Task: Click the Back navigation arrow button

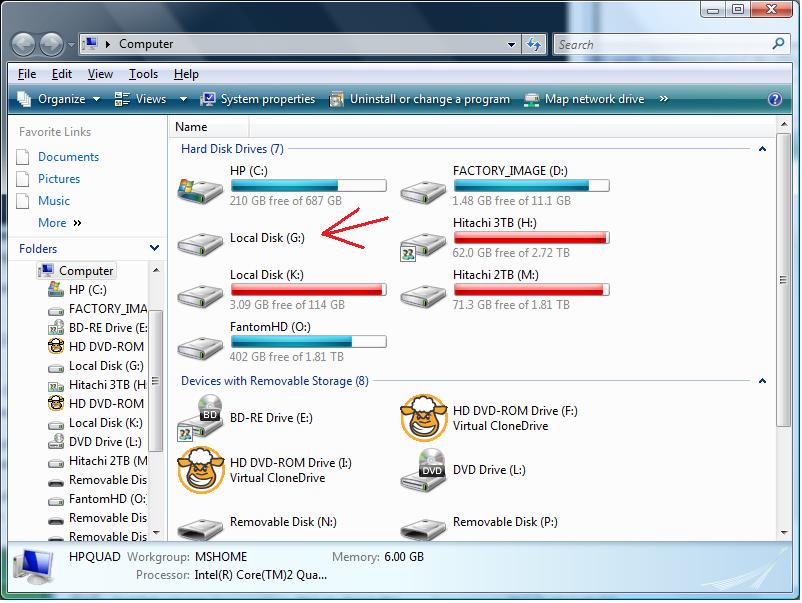Action: coord(24,44)
